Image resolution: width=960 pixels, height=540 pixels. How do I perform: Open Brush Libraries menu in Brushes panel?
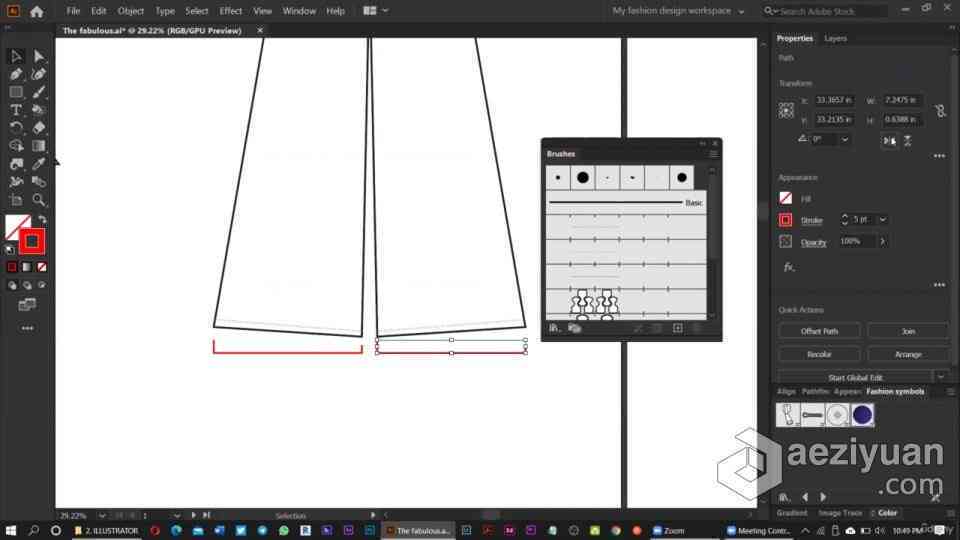(x=554, y=328)
